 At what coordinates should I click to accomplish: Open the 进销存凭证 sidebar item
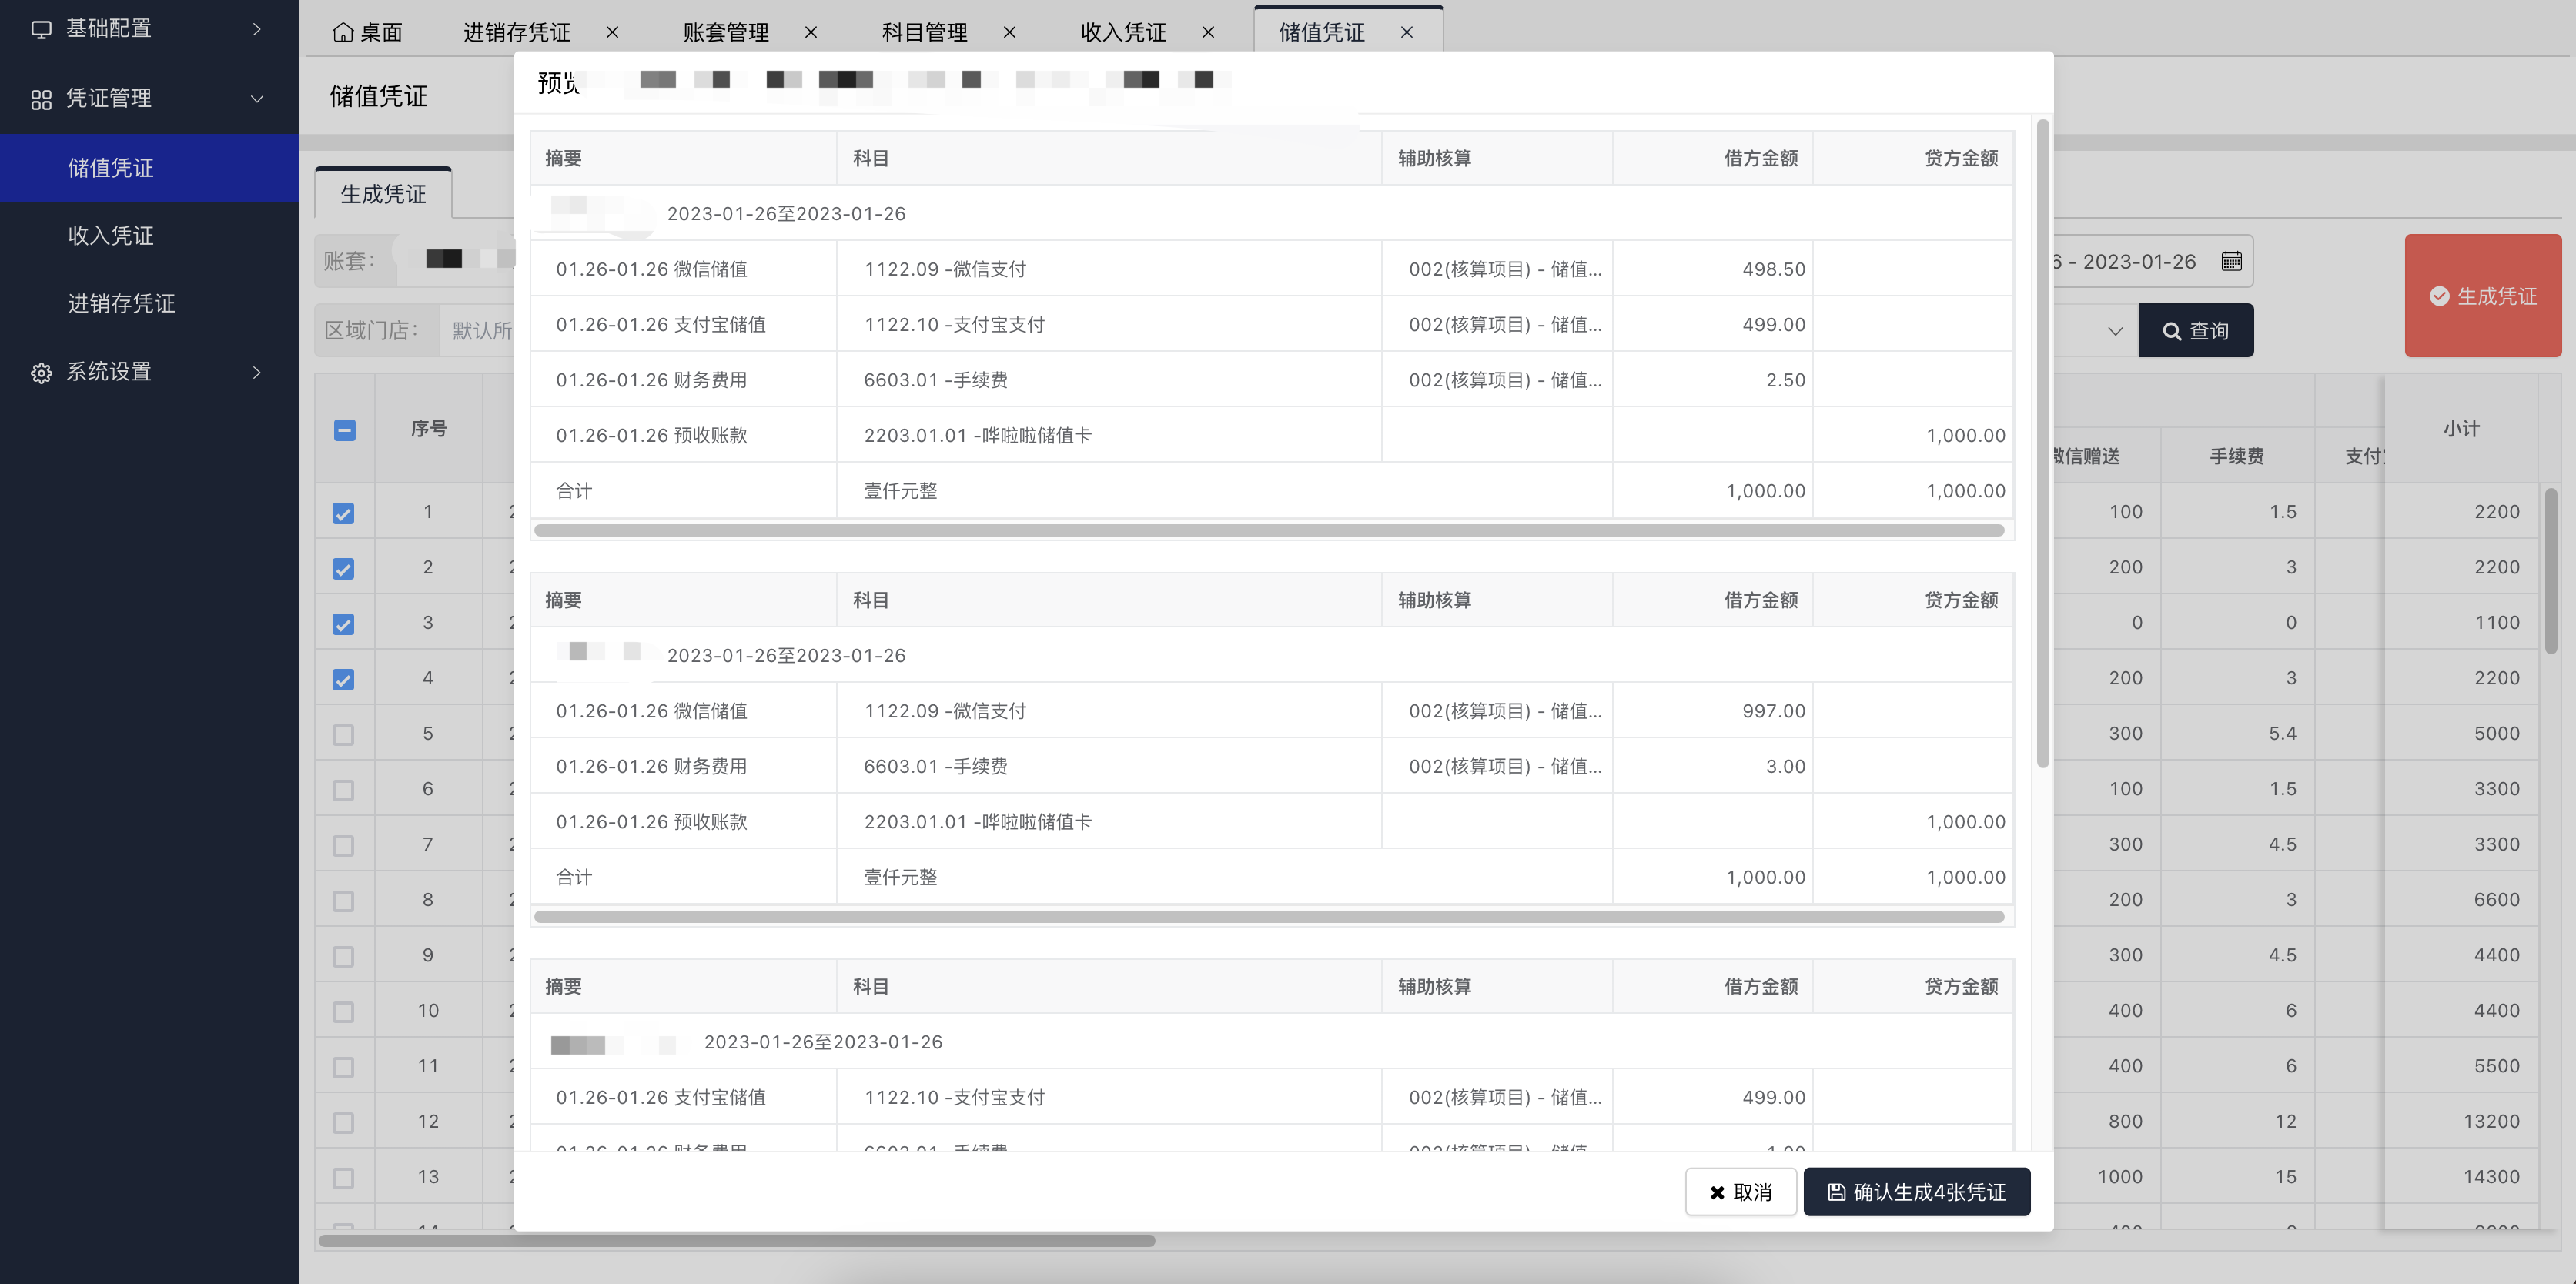click(x=149, y=304)
